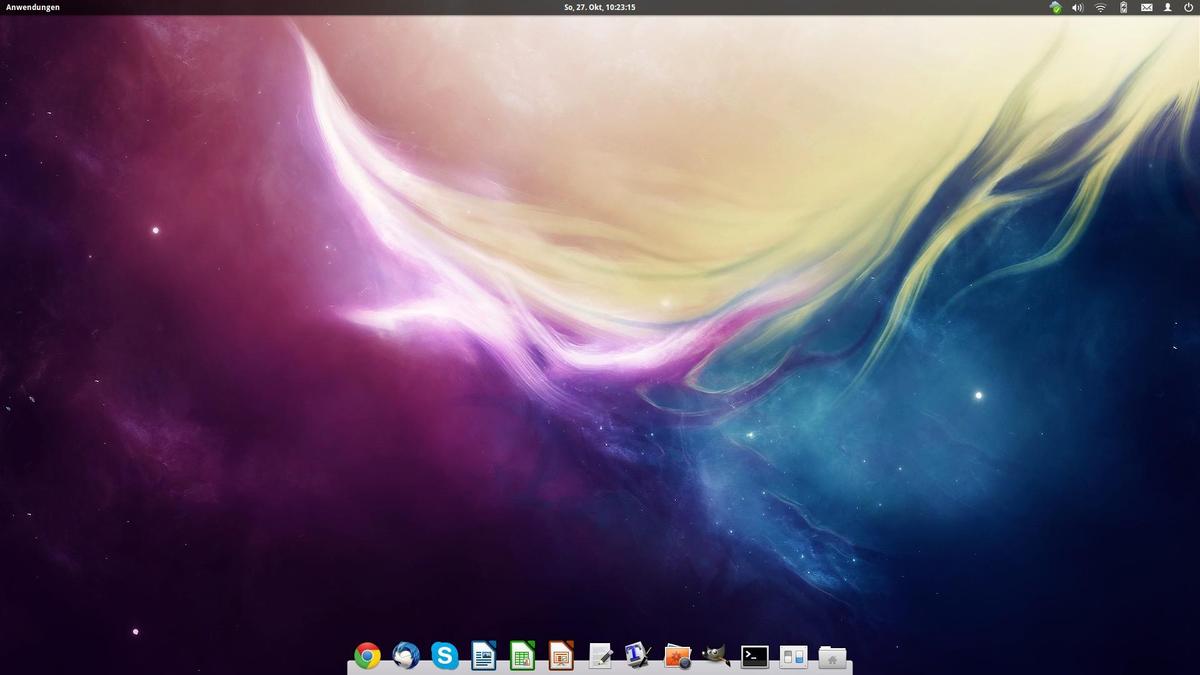The width and height of the screenshot is (1200, 675).
Task: Open LibreOffice Calc spreadsheet icon
Action: click(x=522, y=656)
